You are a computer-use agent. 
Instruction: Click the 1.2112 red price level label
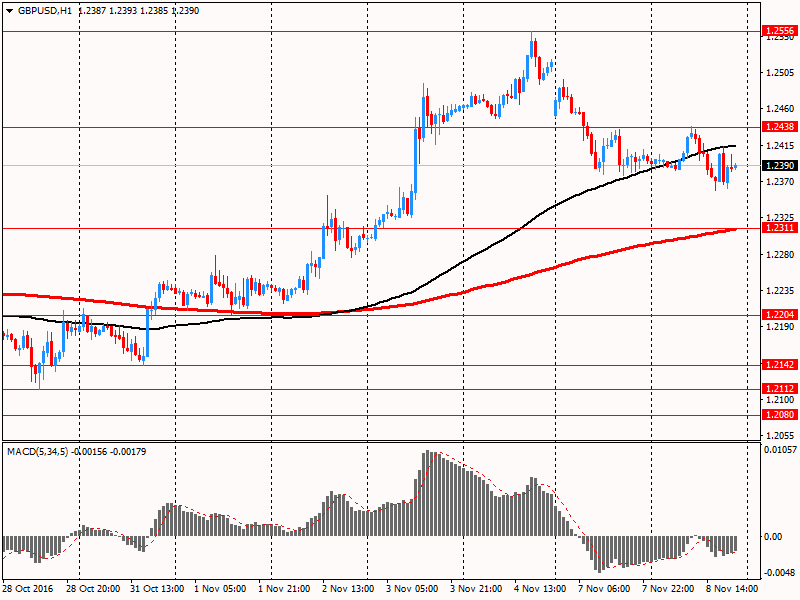(x=780, y=388)
